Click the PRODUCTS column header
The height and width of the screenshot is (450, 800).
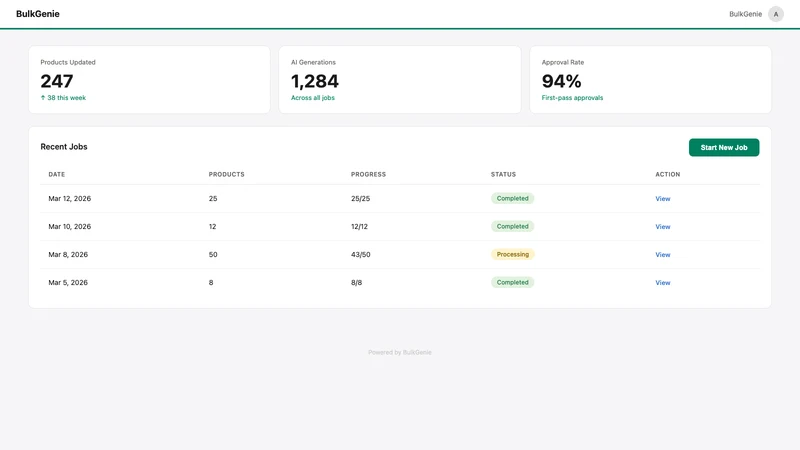[227, 174]
